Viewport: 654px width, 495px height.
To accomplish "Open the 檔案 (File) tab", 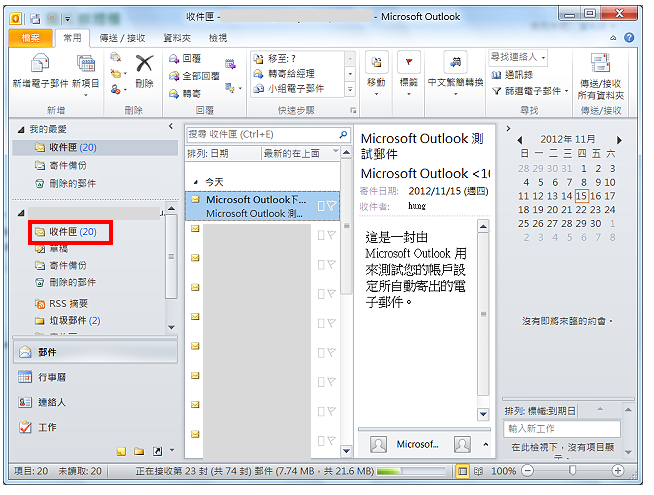I will coord(30,38).
